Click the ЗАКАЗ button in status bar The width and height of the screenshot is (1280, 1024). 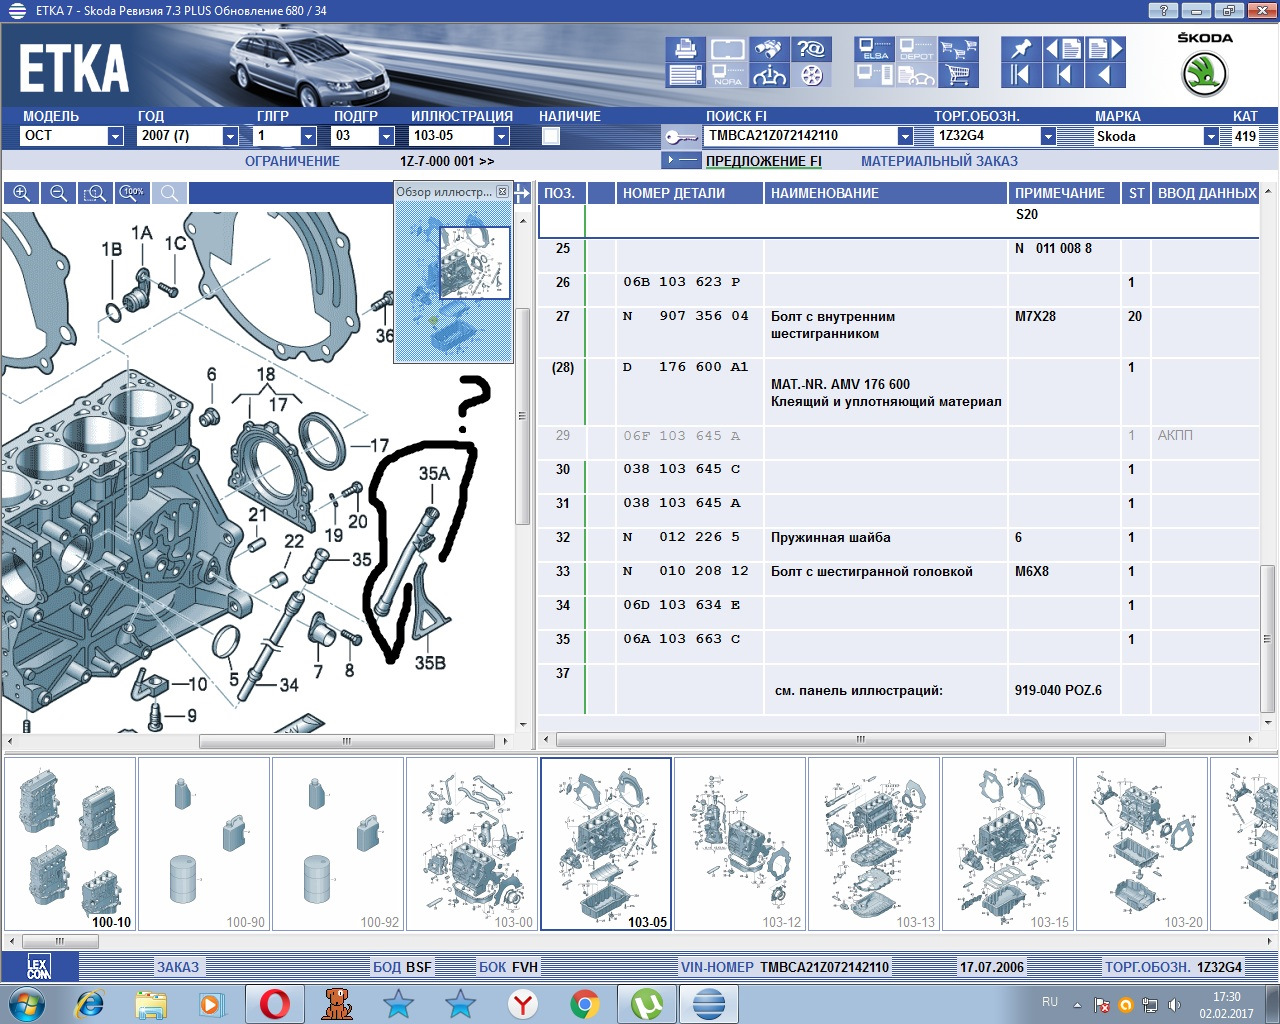[178, 967]
